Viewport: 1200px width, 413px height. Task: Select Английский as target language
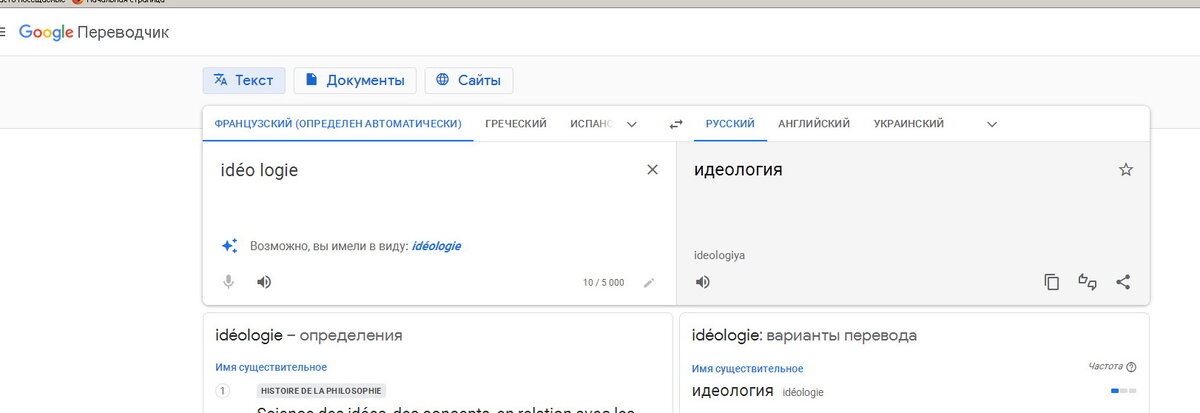(814, 124)
